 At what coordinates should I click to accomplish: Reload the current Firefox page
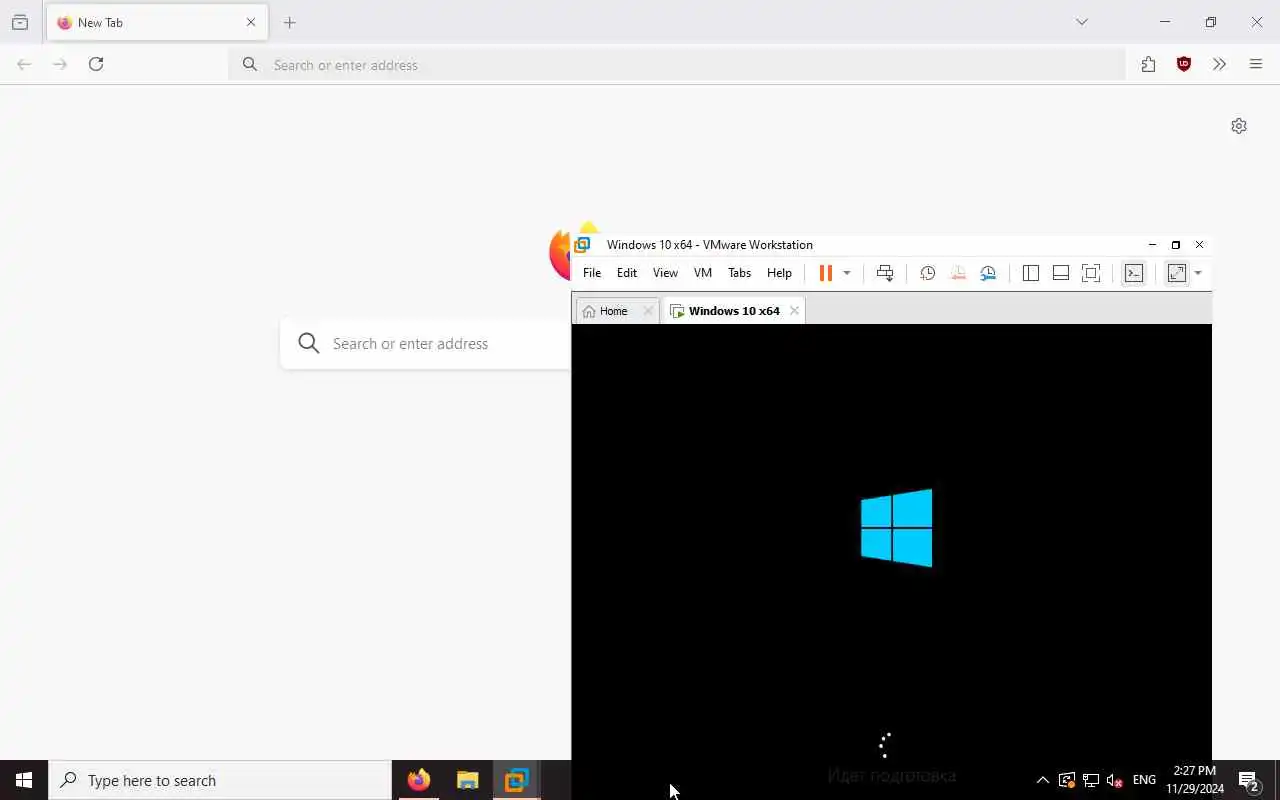[96, 64]
